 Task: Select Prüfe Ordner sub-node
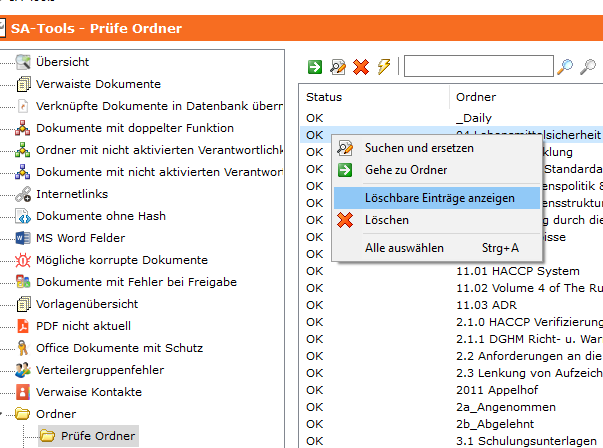(98, 436)
